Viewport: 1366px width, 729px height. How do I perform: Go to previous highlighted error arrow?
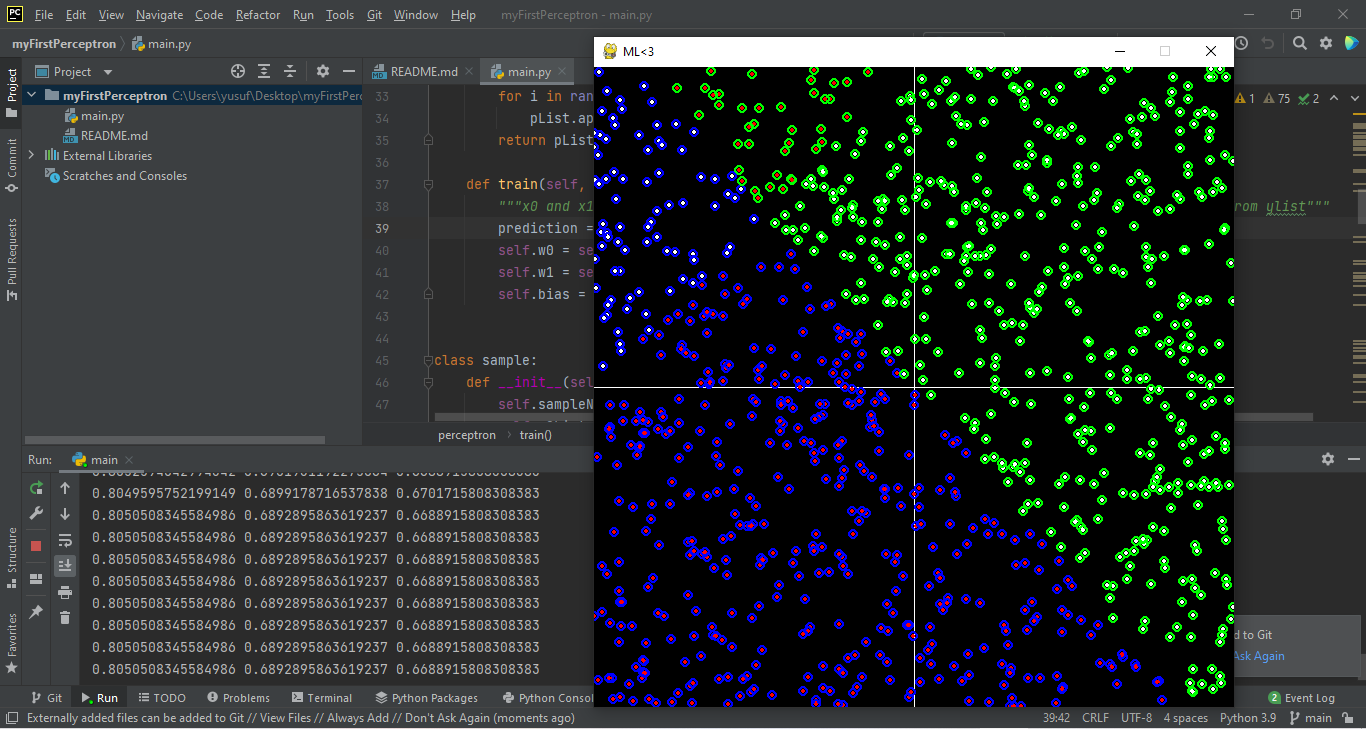click(1334, 98)
